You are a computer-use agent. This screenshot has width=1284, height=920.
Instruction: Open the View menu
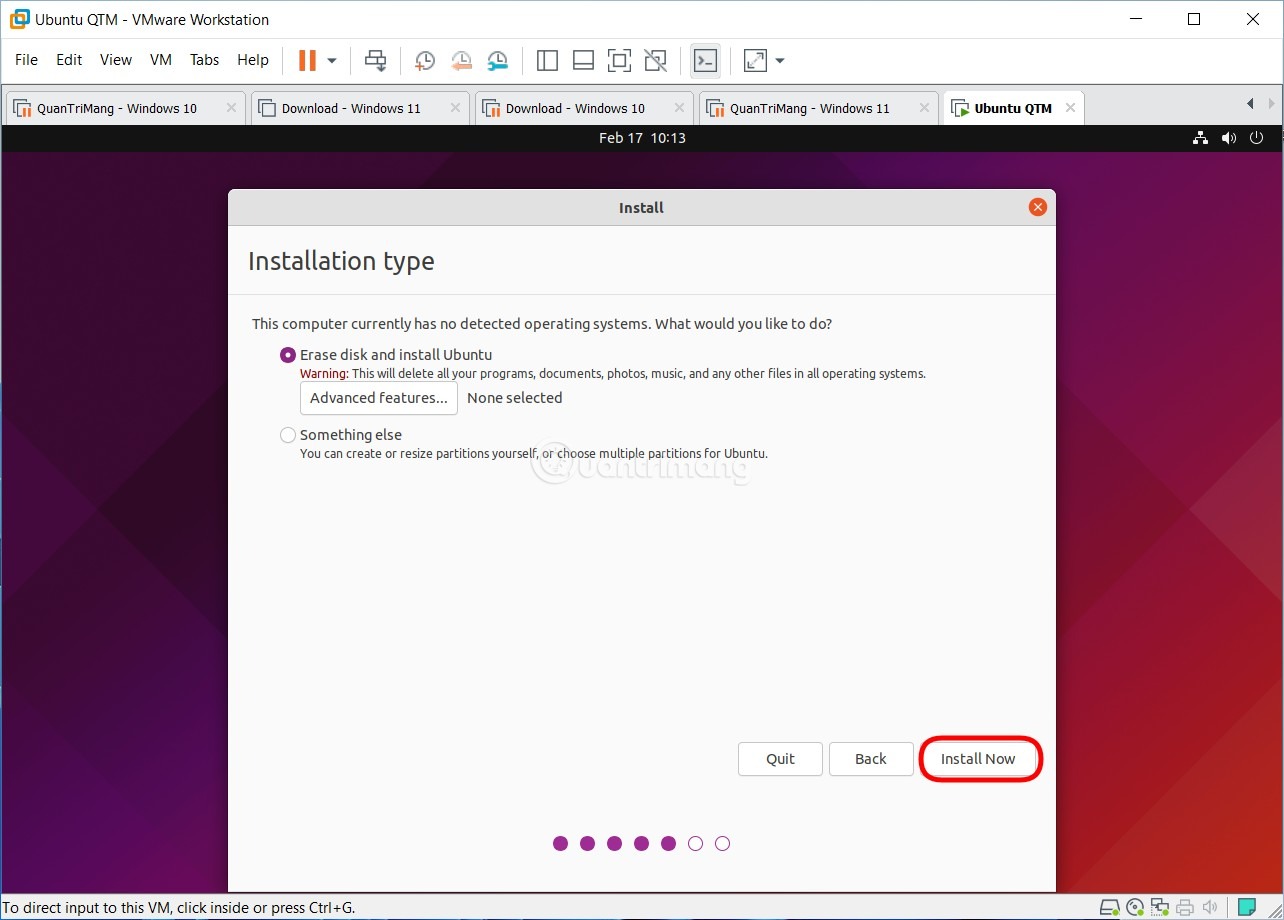[116, 60]
